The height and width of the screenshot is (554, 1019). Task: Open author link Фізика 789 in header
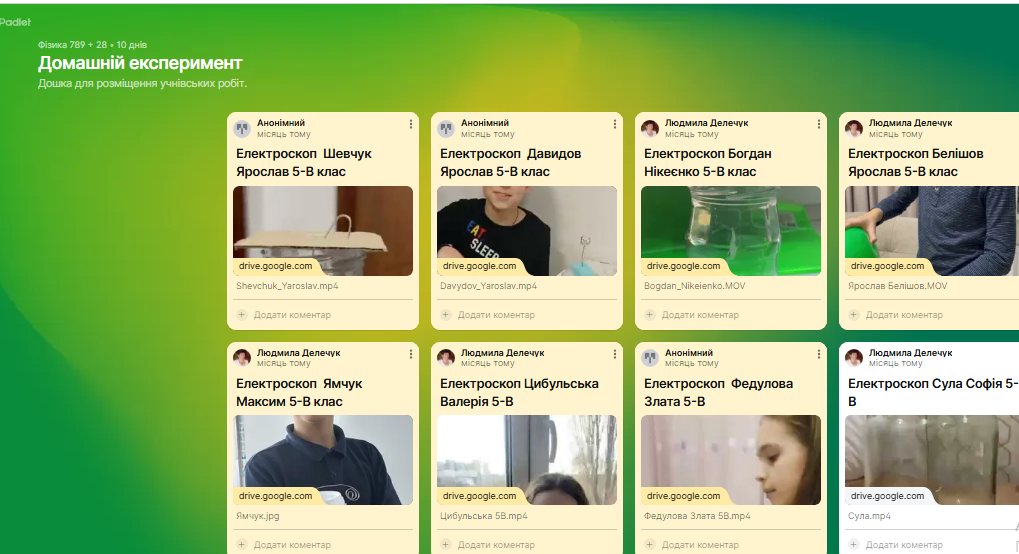62,45
